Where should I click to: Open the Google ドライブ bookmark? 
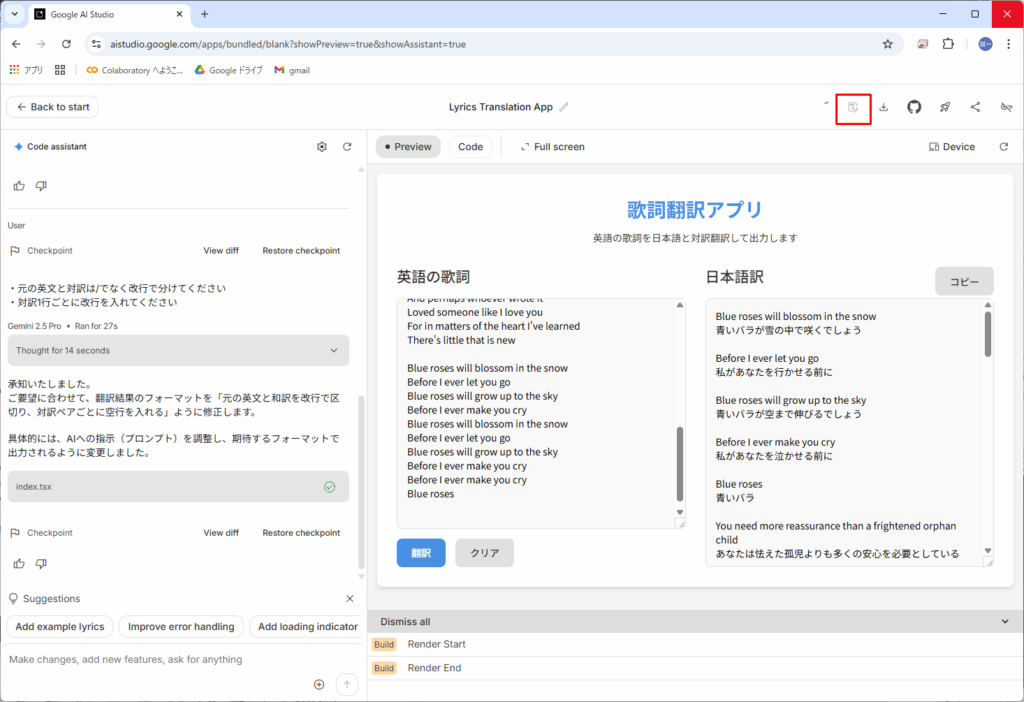coord(229,70)
